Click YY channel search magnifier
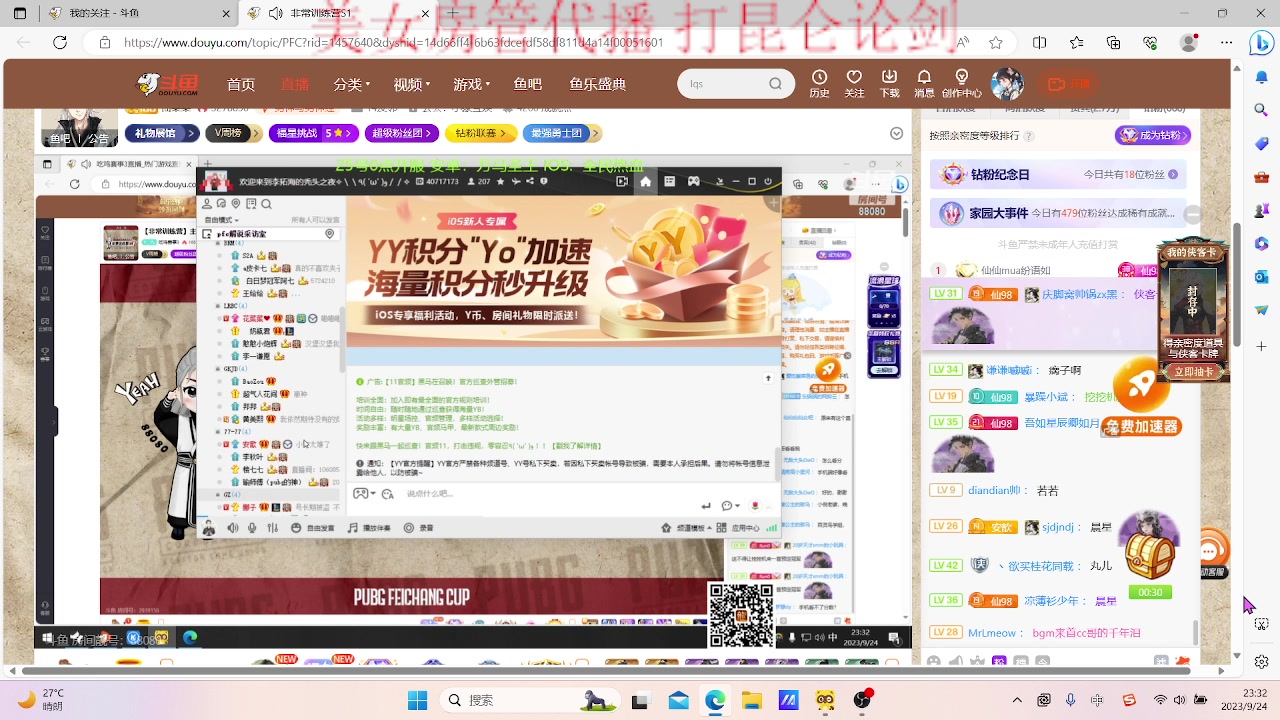Viewport: 1280px width, 720px height. (266, 204)
